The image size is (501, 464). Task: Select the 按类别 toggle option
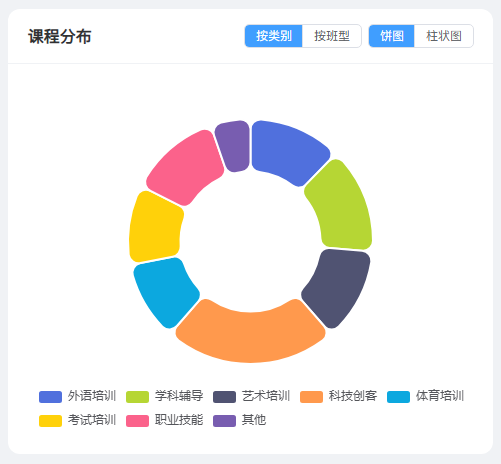(x=274, y=36)
